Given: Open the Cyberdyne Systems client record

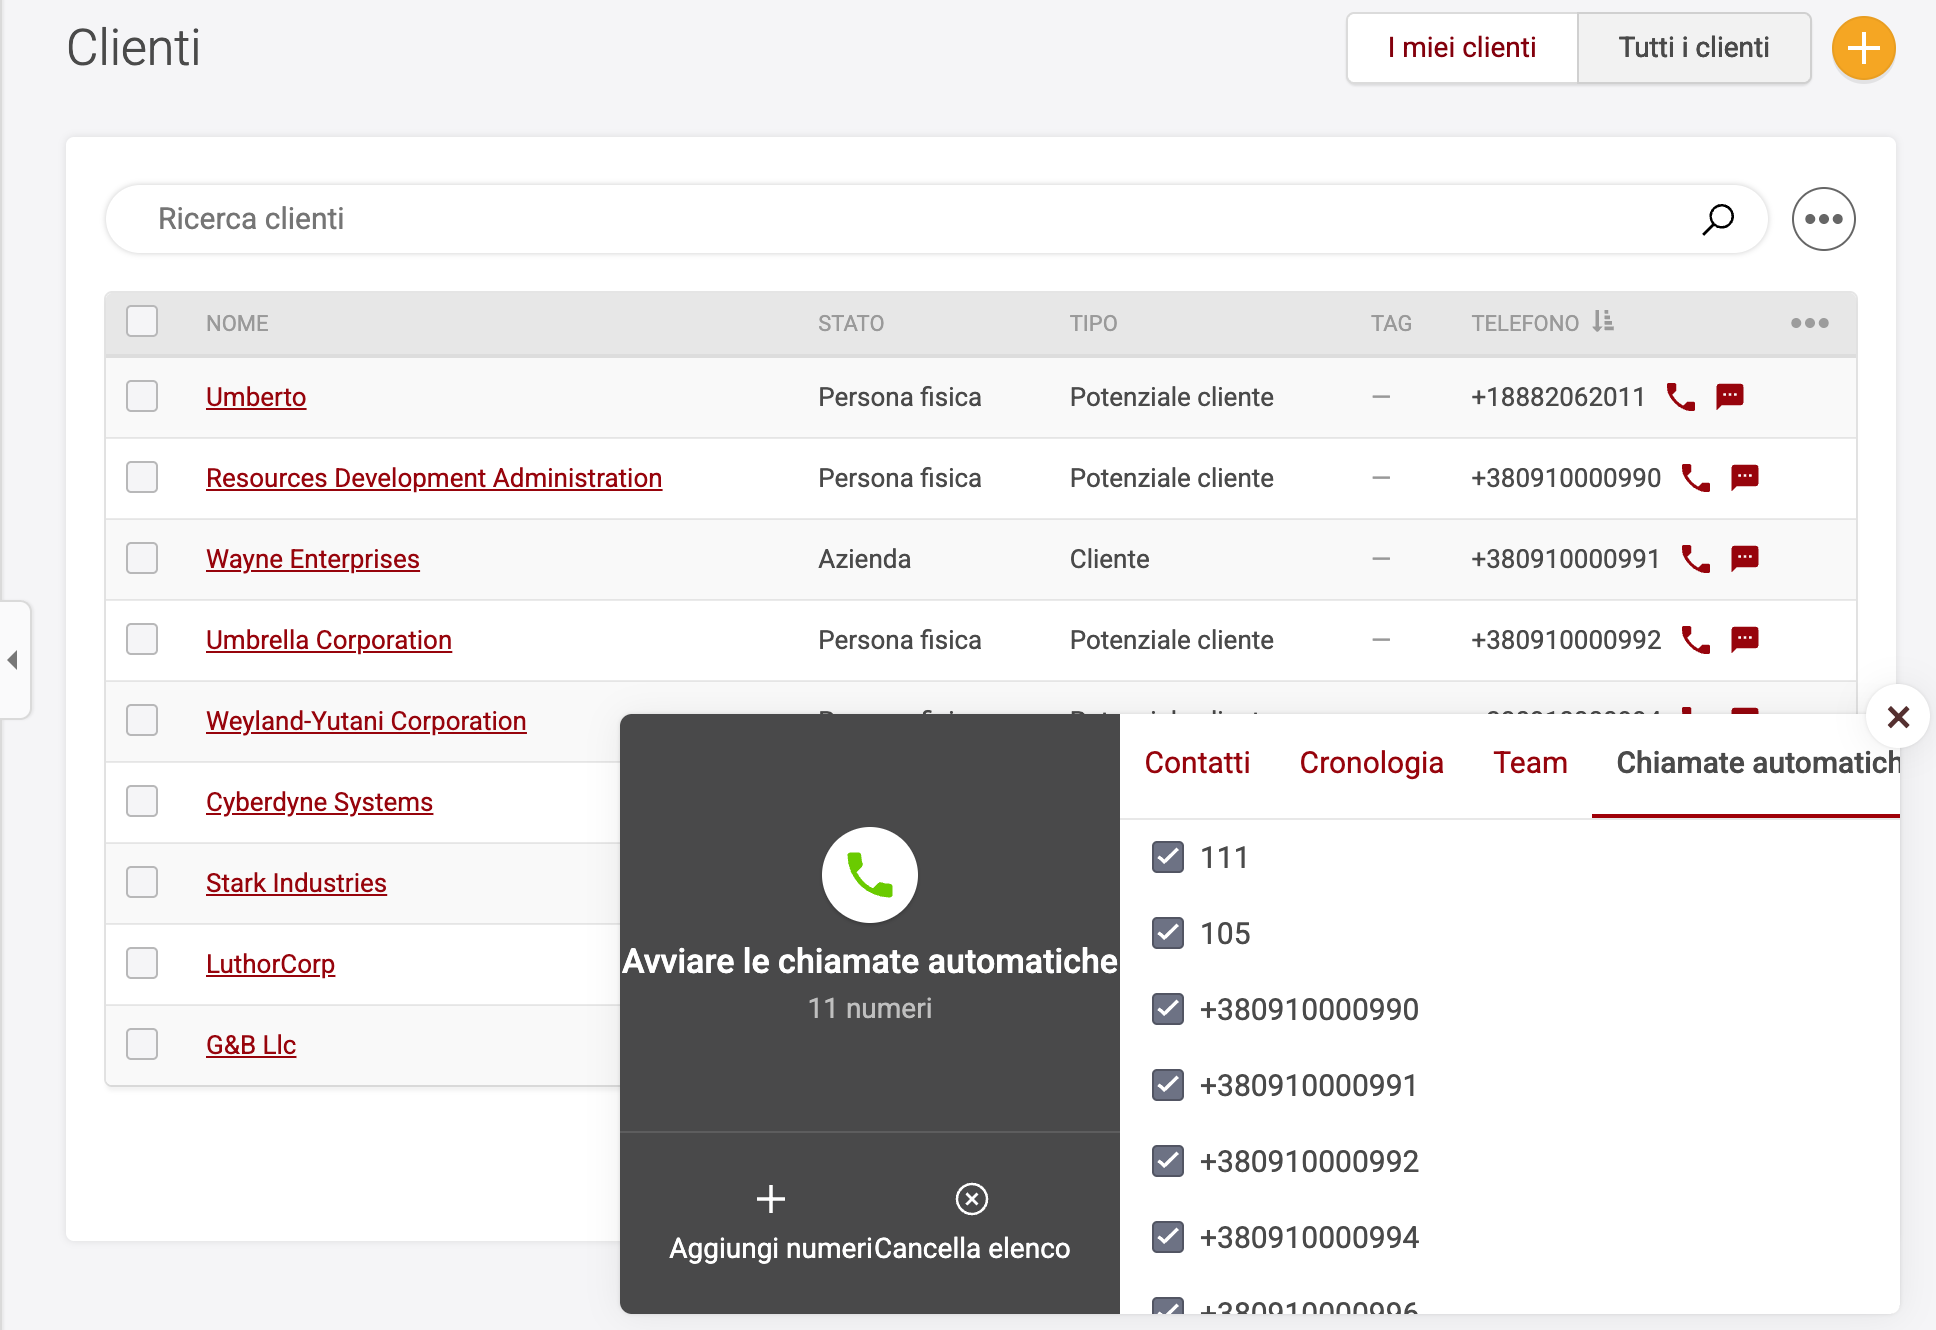Looking at the screenshot, I should (319, 801).
